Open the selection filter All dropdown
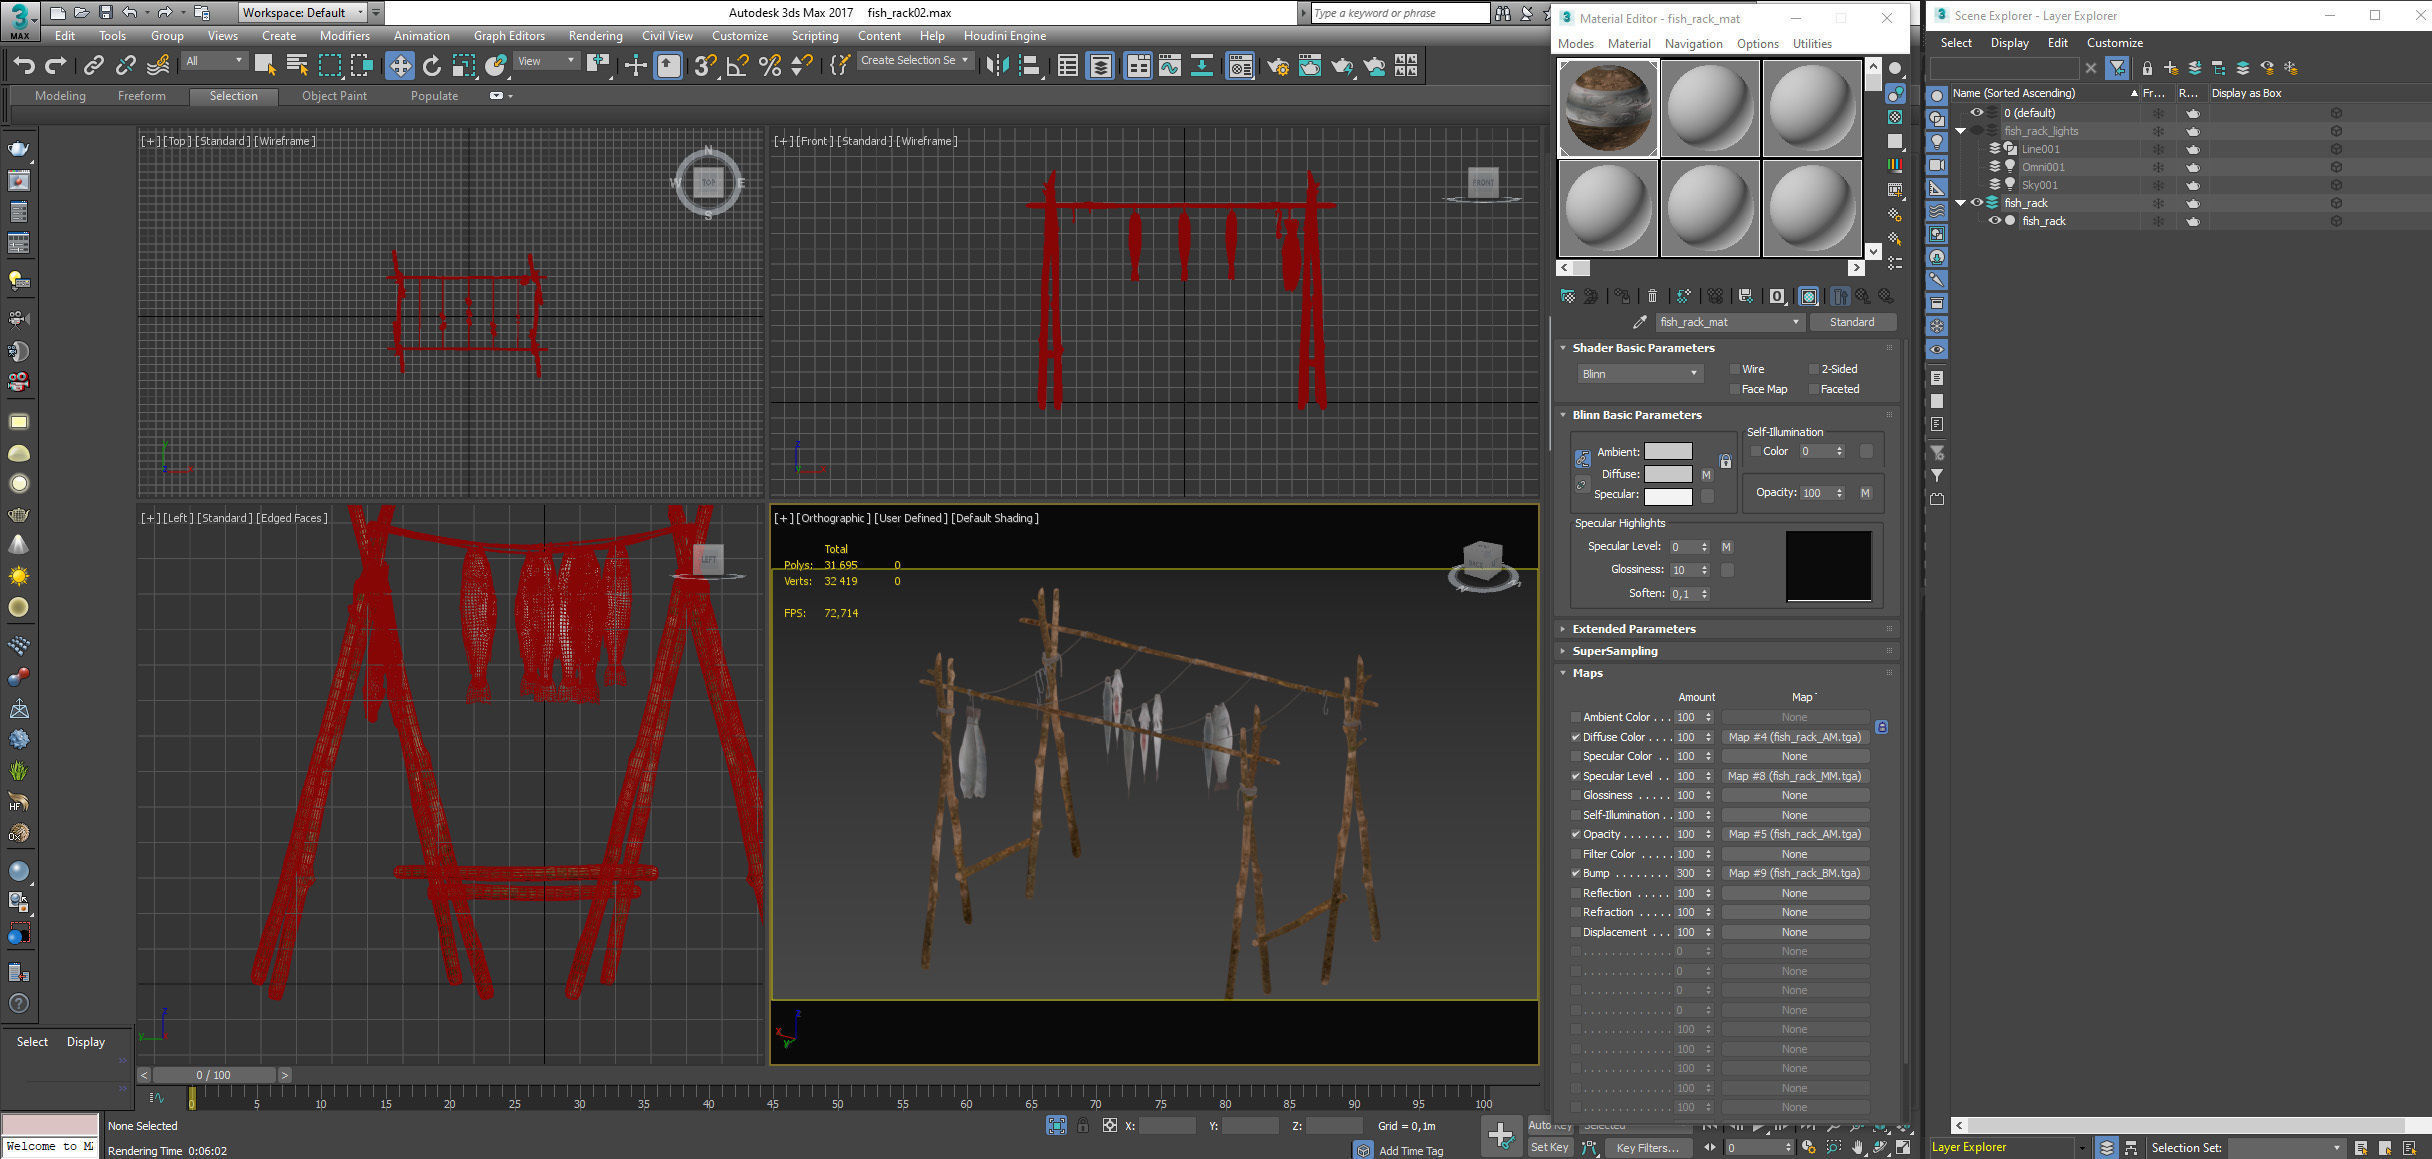This screenshot has height=1159, width=2432. pos(214,61)
